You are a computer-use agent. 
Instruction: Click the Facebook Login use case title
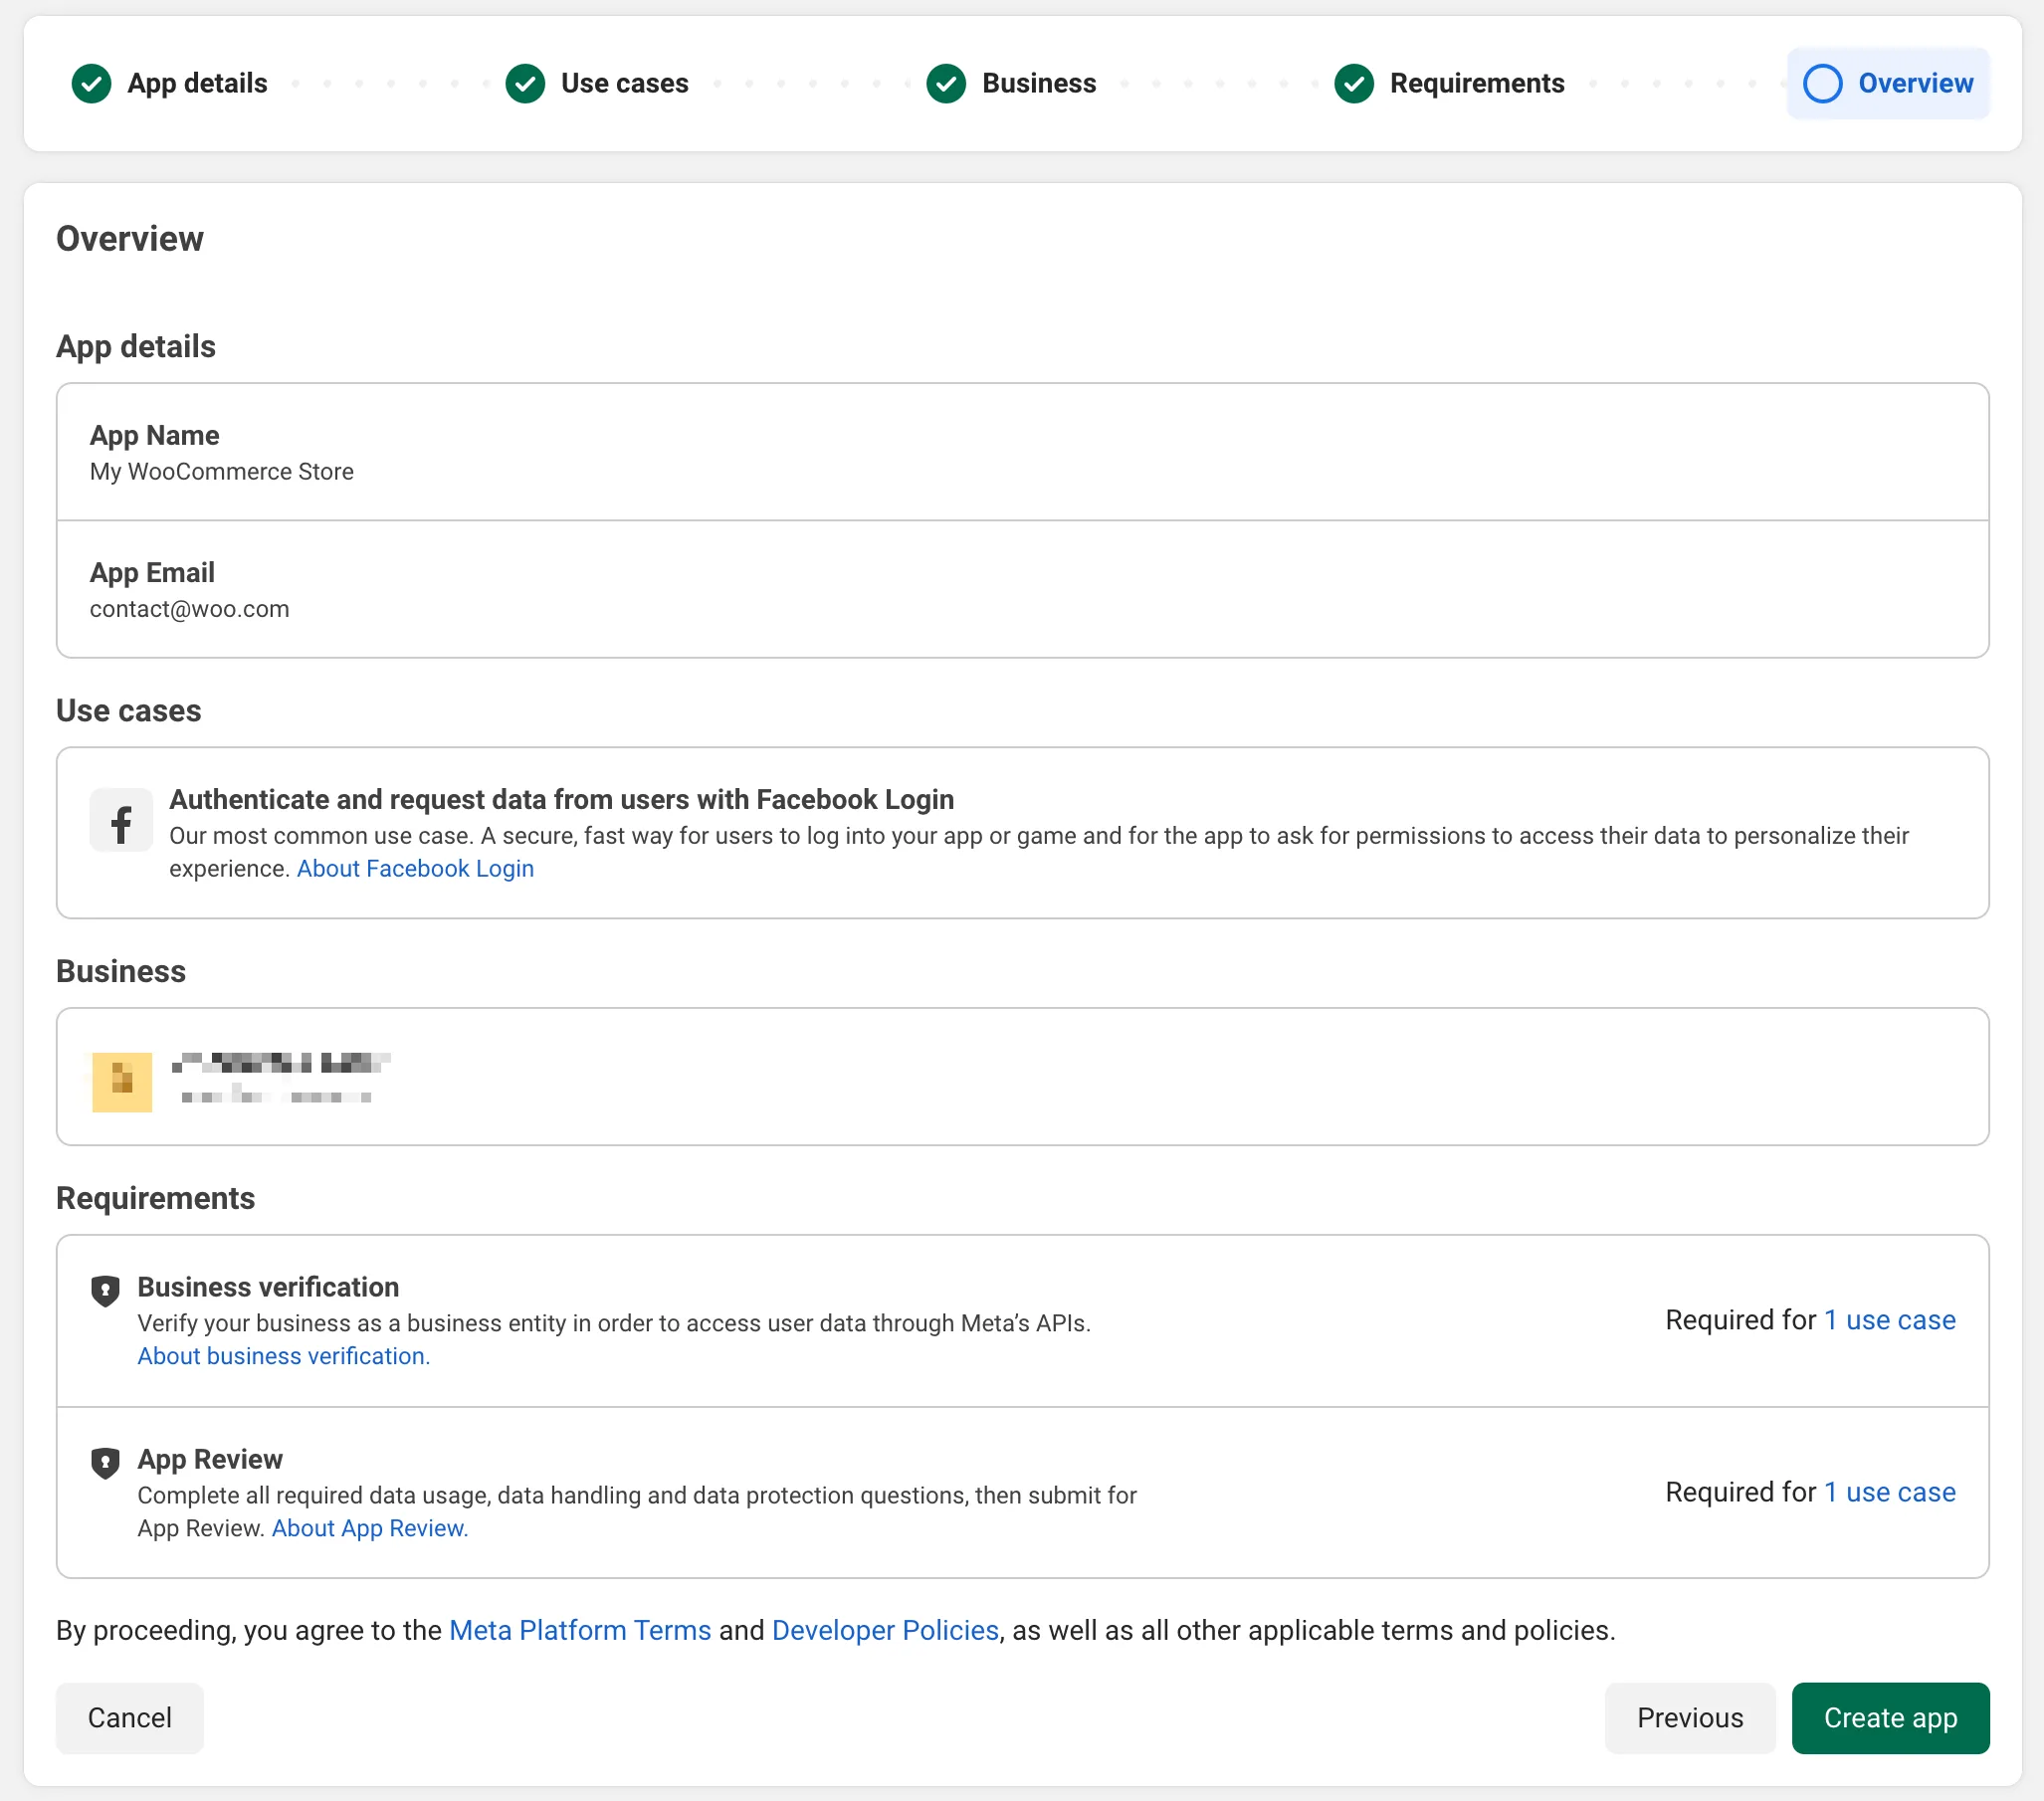pyautogui.click(x=562, y=799)
